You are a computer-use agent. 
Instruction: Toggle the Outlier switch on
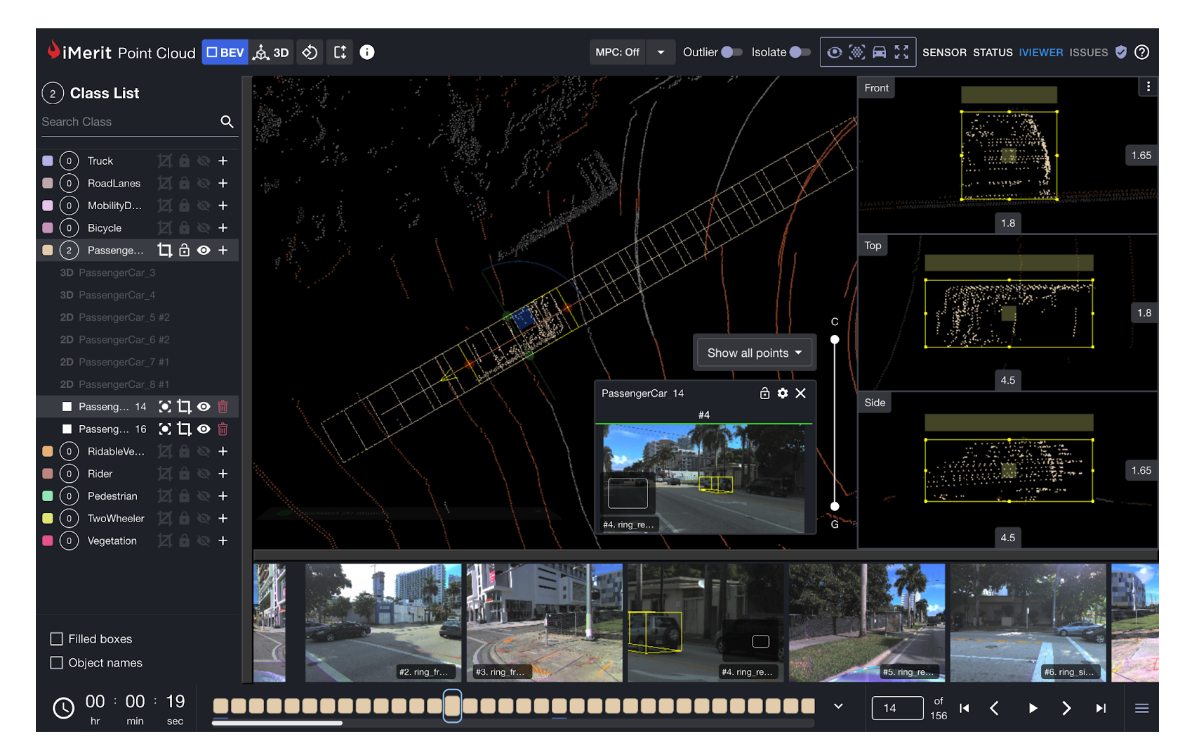(x=733, y=51)
